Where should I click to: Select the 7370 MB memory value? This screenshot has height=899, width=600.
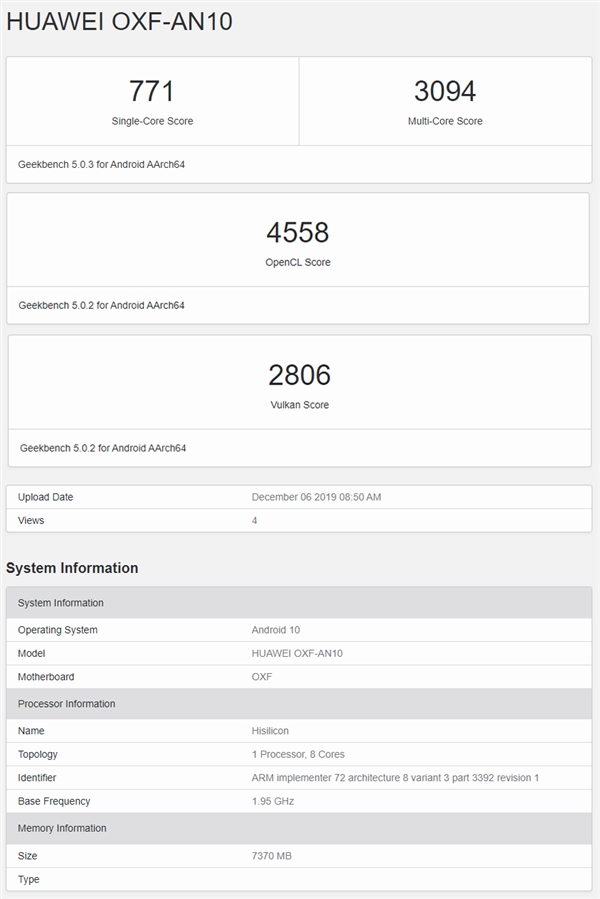pos(271,855)
